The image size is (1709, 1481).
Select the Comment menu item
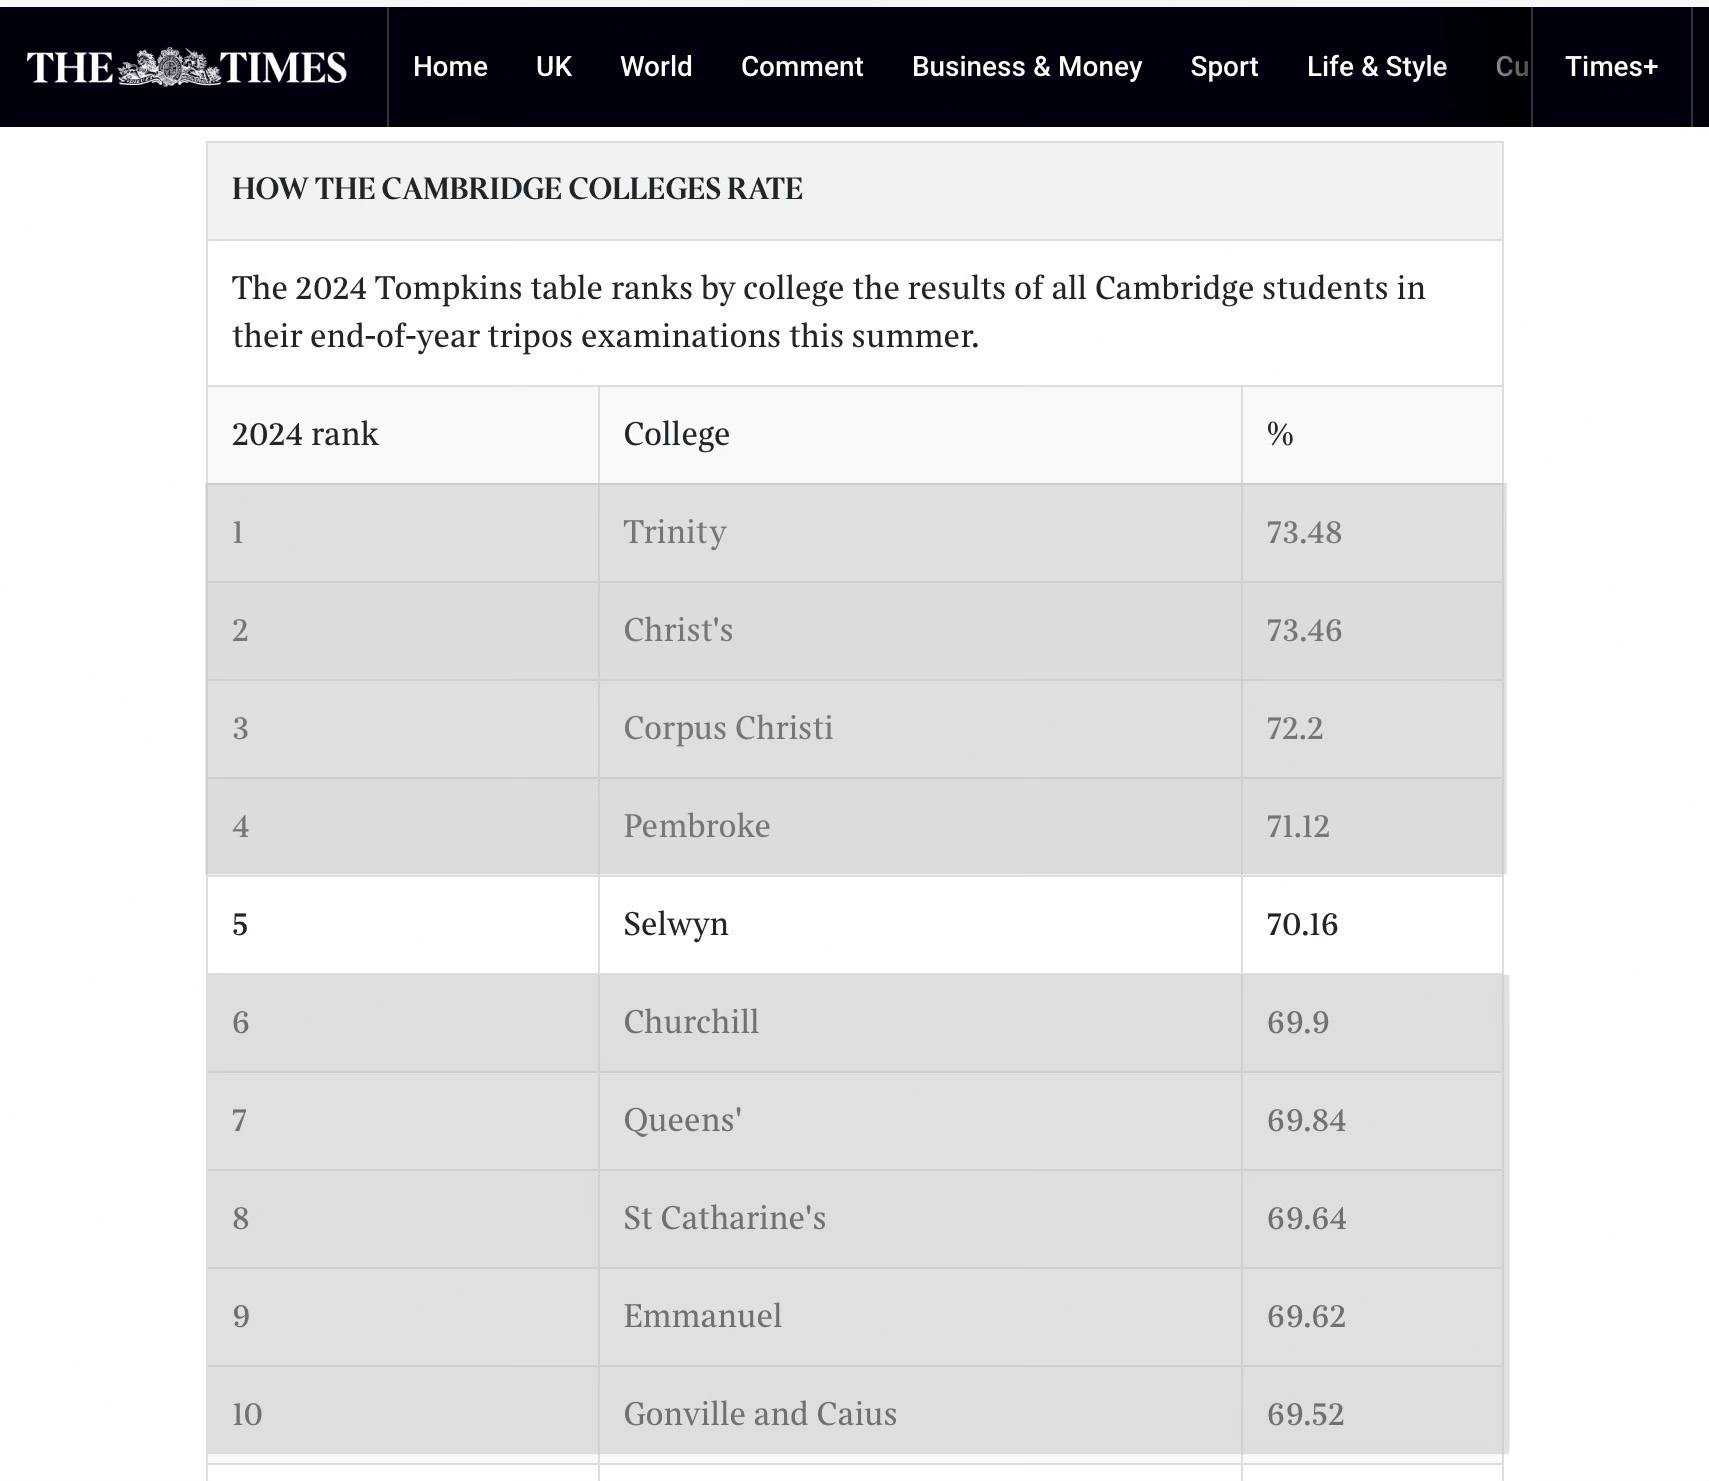[x=801, y=67]
